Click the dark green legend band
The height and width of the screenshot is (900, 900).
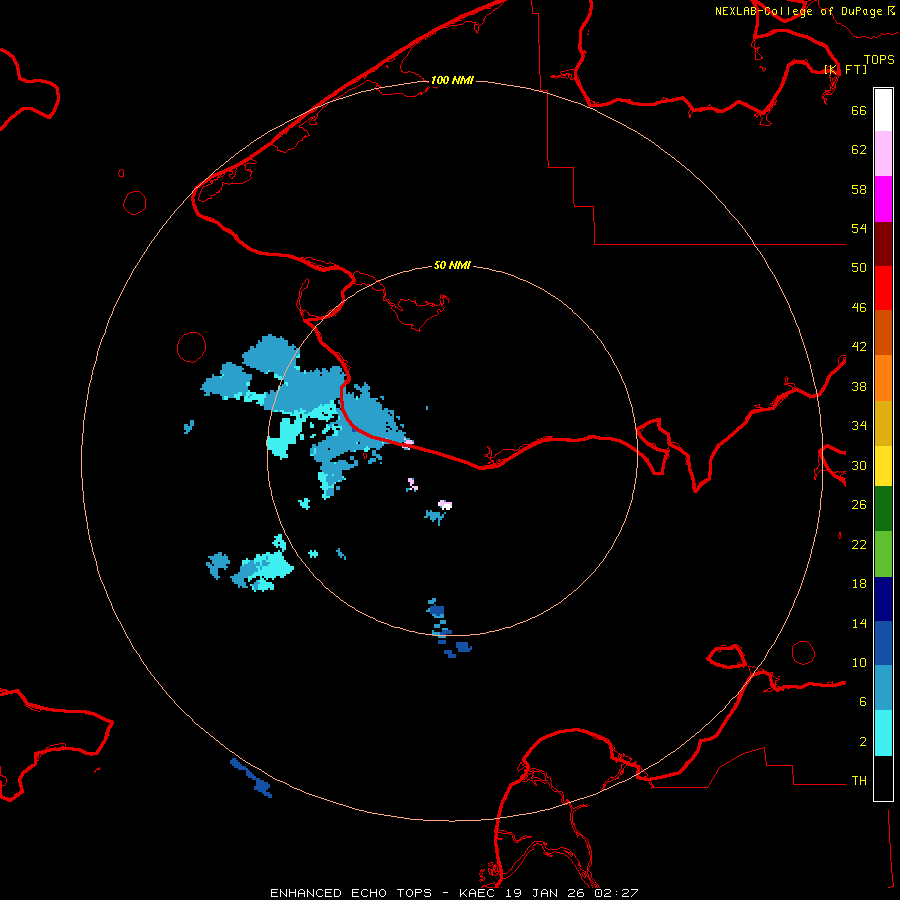pyautogui.click(x=883, y=509)
